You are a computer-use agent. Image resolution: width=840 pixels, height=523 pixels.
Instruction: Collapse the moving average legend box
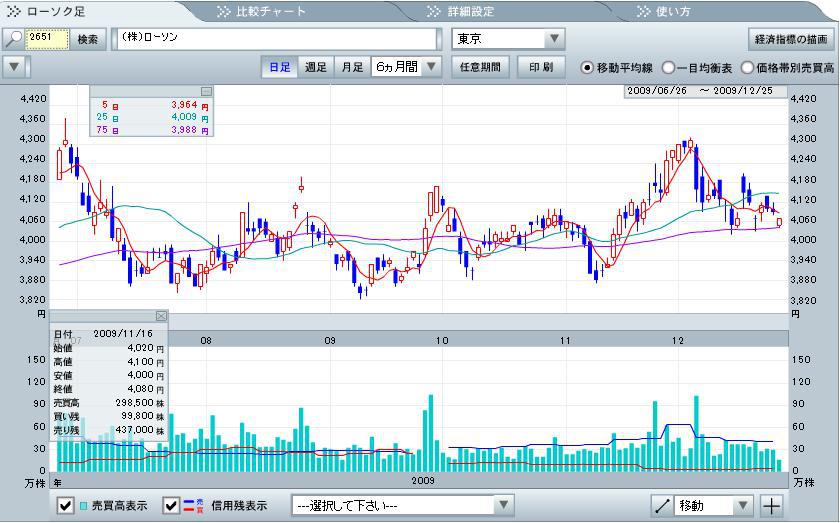point(206,91)
